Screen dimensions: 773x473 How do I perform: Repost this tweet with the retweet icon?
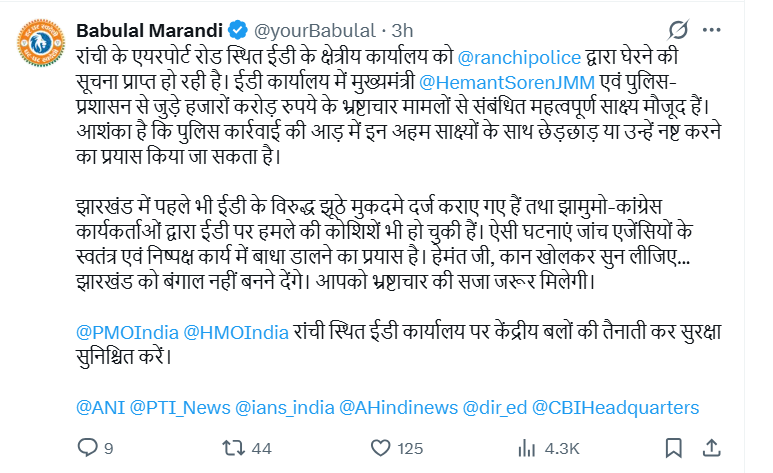click(x=232, y=446)
